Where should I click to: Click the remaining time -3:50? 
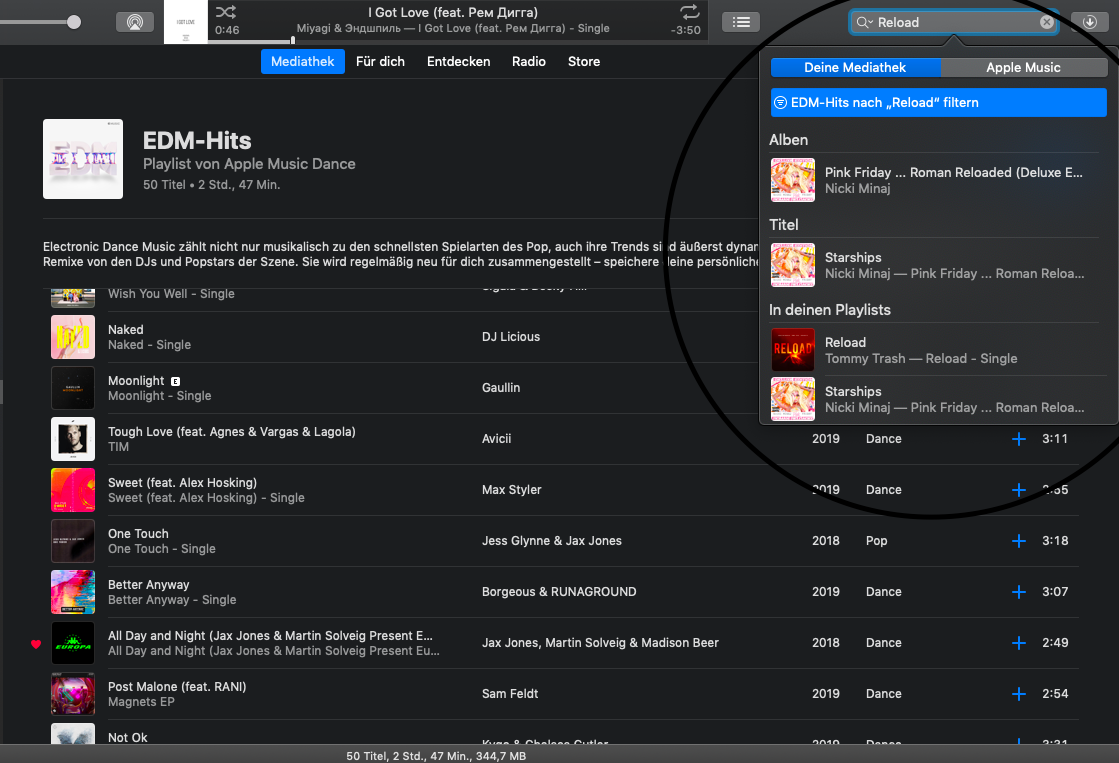coord(686,30)
